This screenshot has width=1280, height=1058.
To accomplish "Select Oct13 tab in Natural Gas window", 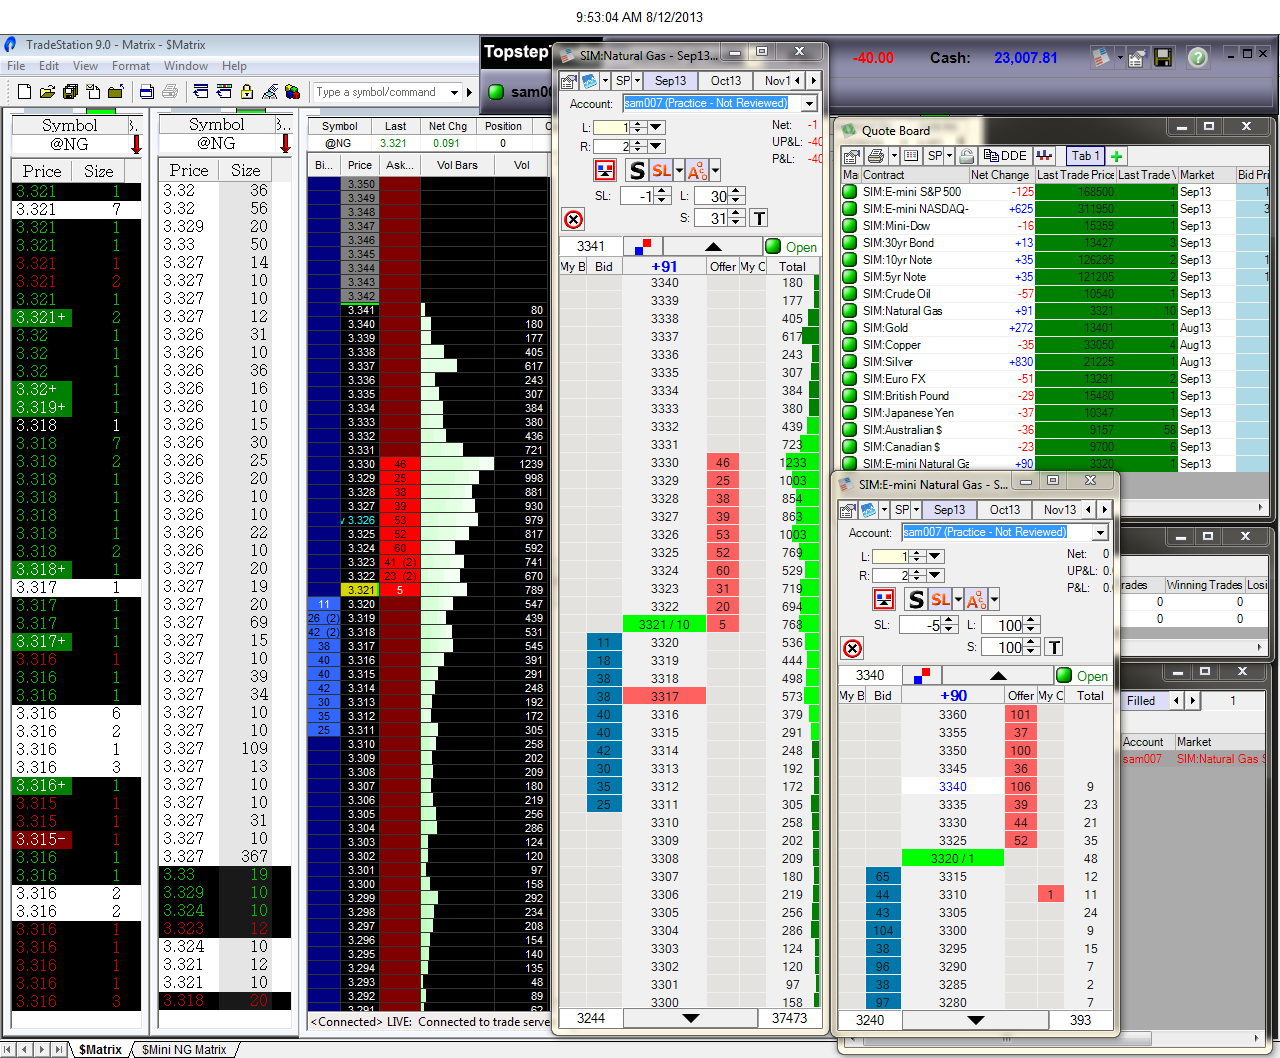I will point(726,81).
